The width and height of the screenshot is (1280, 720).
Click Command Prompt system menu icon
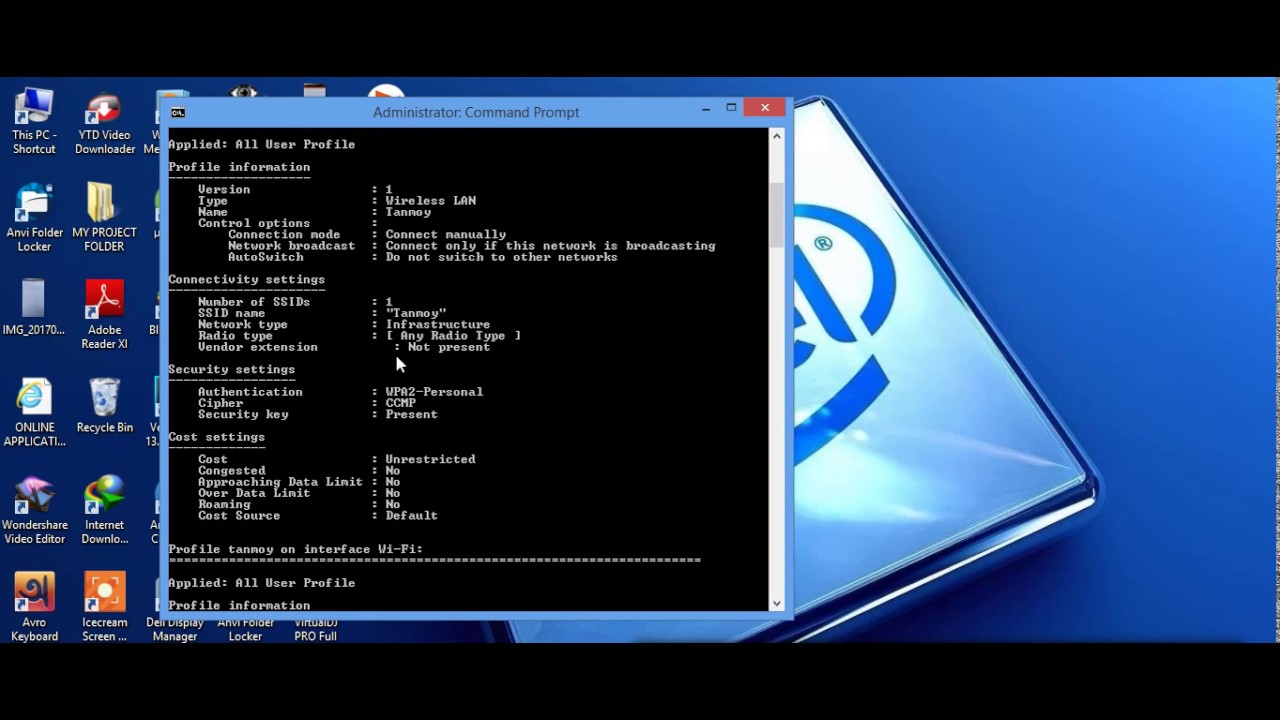click(x=178, y=112)
